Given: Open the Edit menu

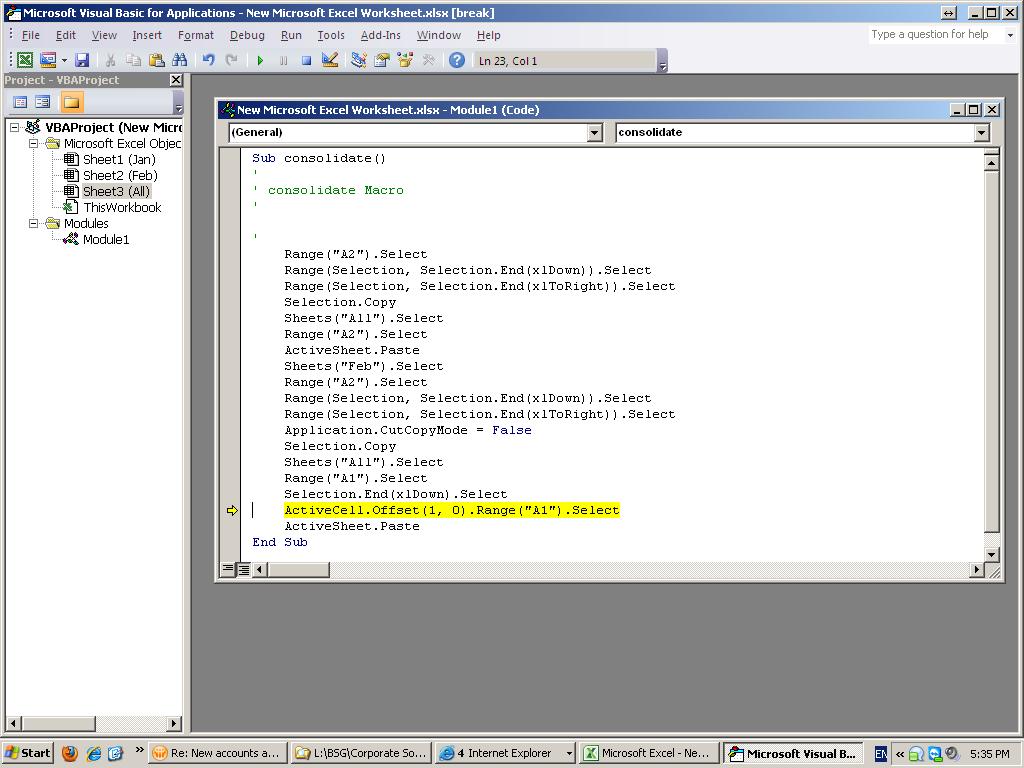Looking at the screenshot, I should [65, 35].
